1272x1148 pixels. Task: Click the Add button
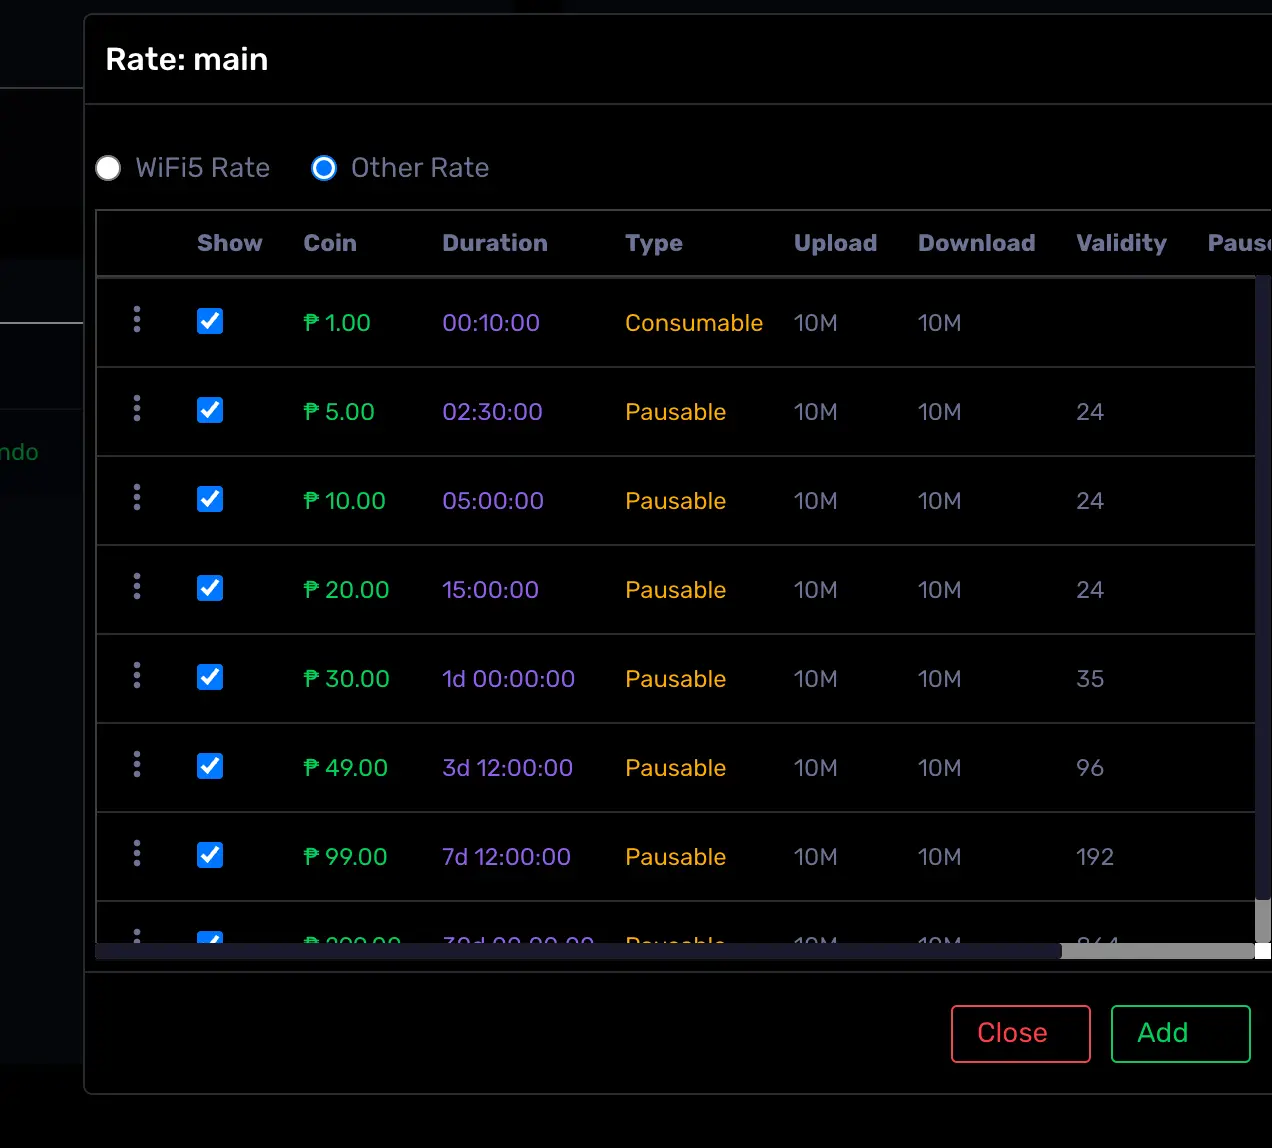click(1181, 1033)
